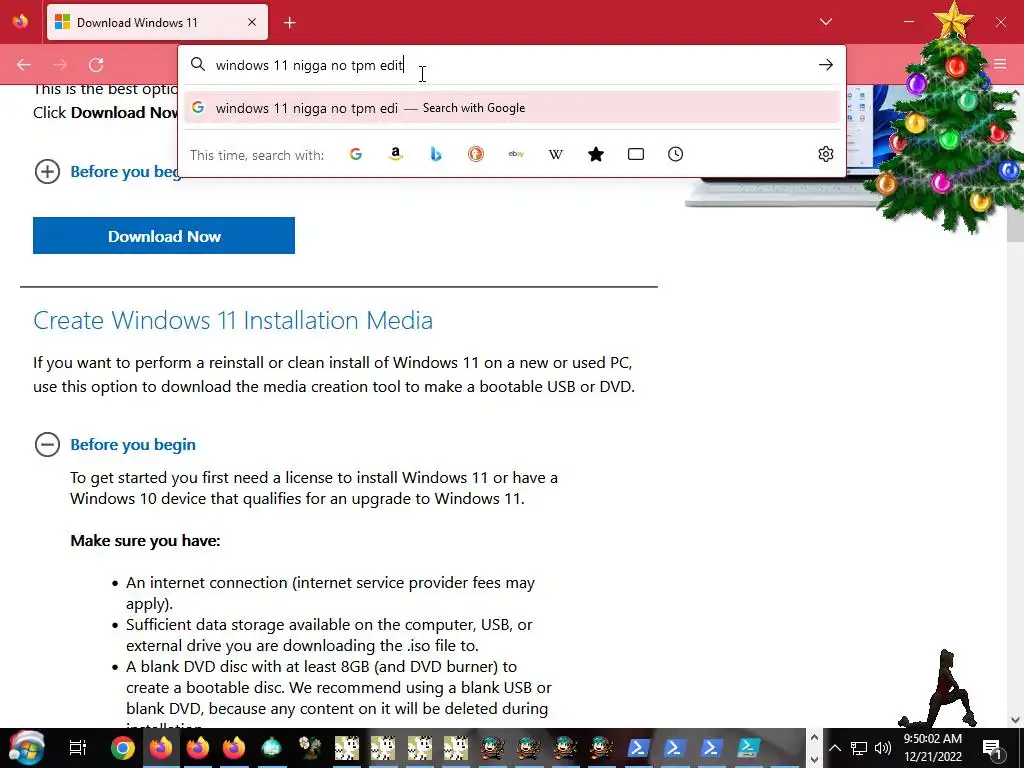Open the Windows Start menu
Viewport: 1024px width, 768px height.
point(25,748)
